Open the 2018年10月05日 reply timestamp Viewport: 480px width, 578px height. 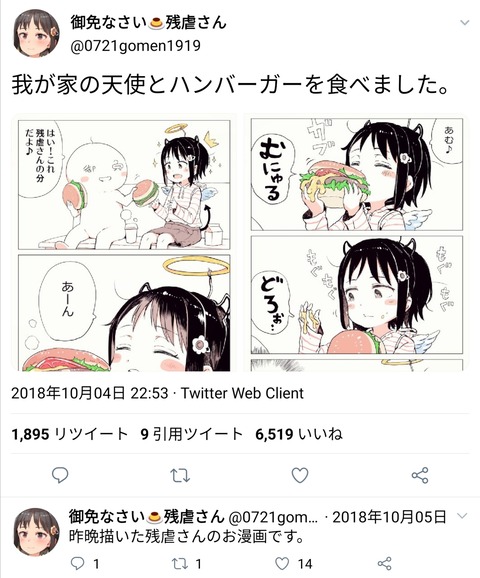389,517
